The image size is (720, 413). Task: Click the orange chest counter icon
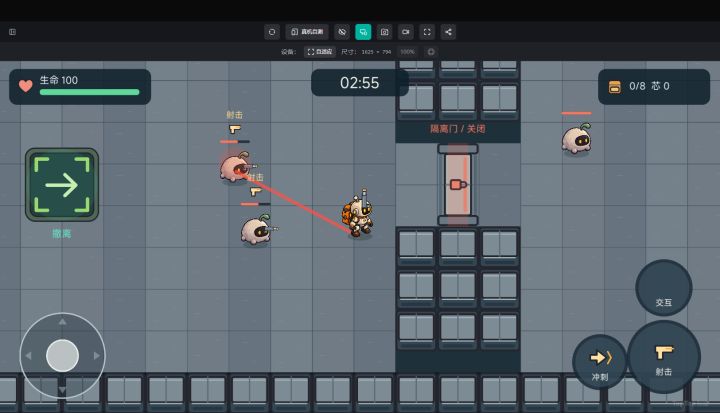click(614, 86)
